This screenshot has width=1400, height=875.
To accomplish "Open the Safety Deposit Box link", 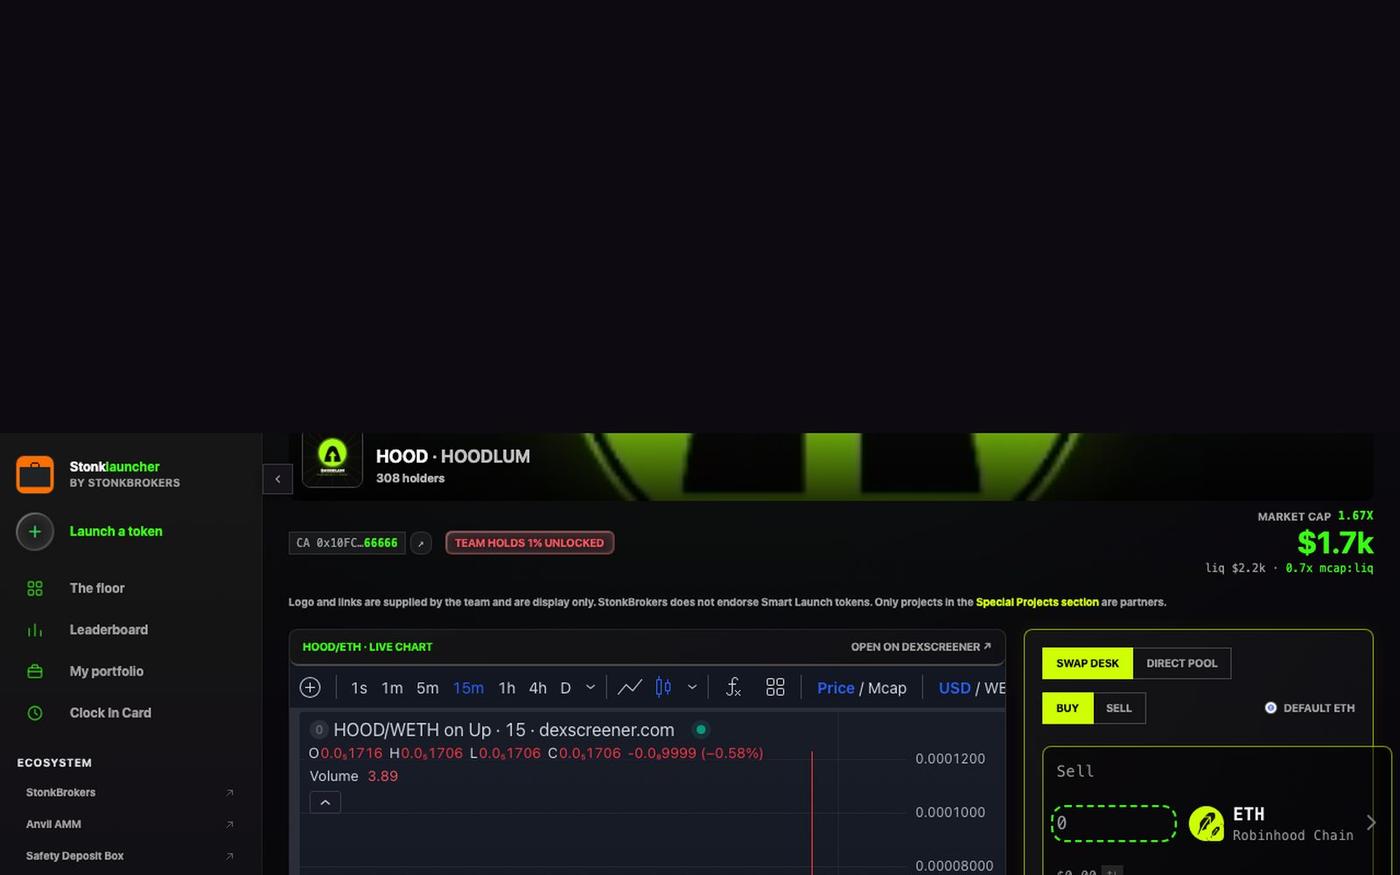I will pyautogui.click(x=75, y=856).
